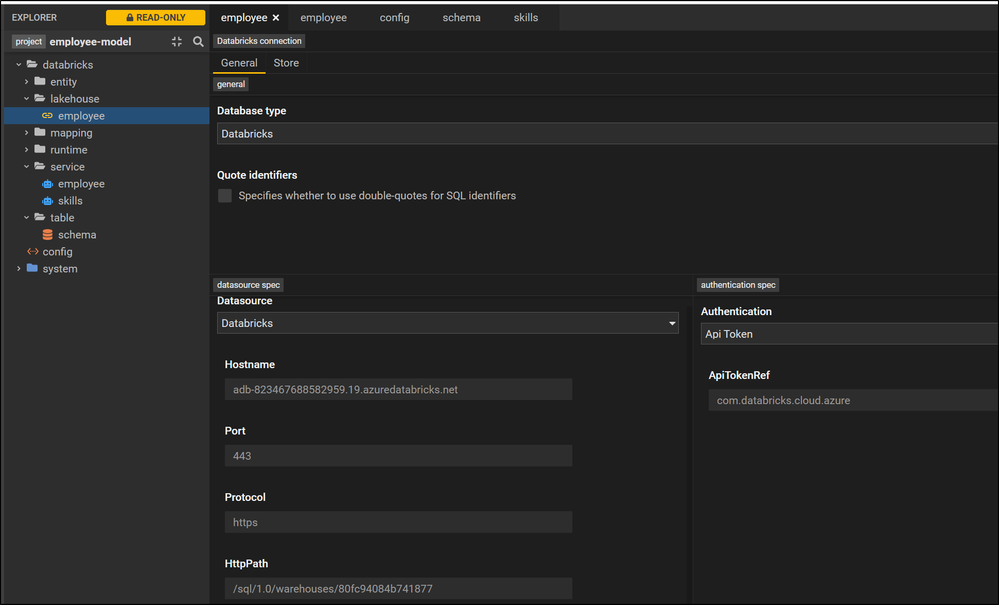Viewport: 999px width, 605px height.
Task: Click the schema database stack icon
Action: [x=47, y=235]
